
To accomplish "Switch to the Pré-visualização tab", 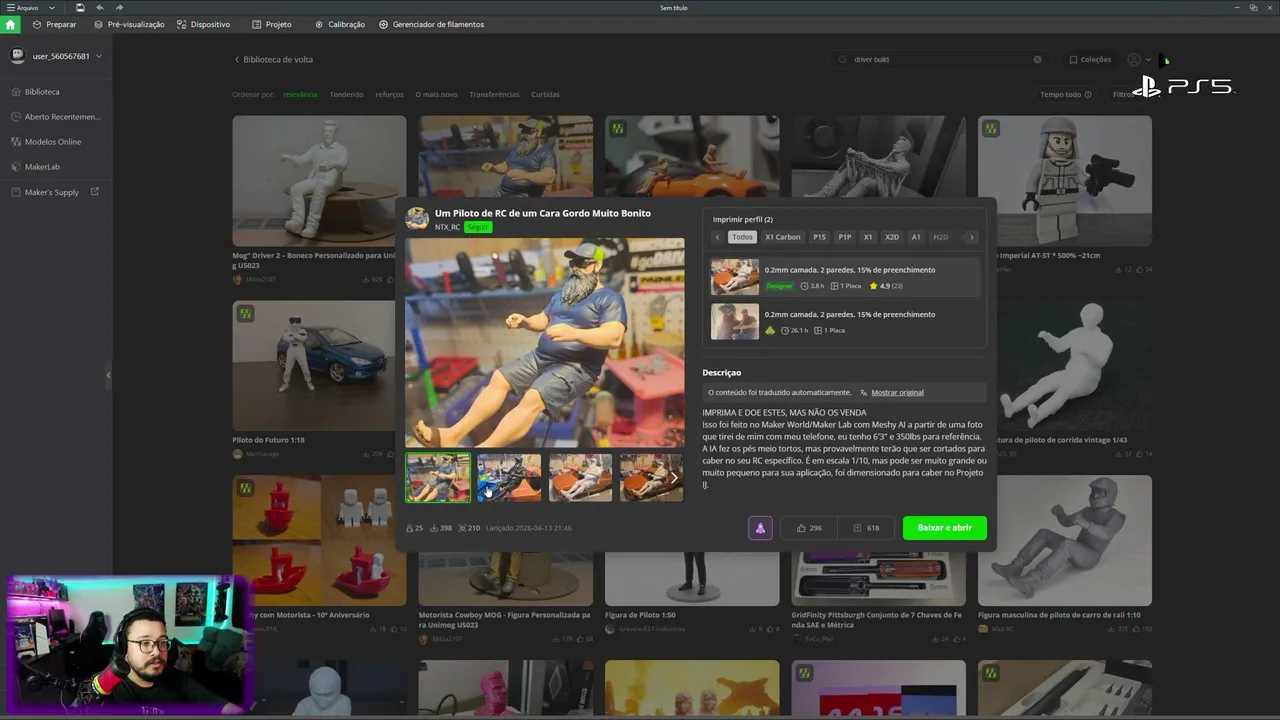I will (129, 24).
